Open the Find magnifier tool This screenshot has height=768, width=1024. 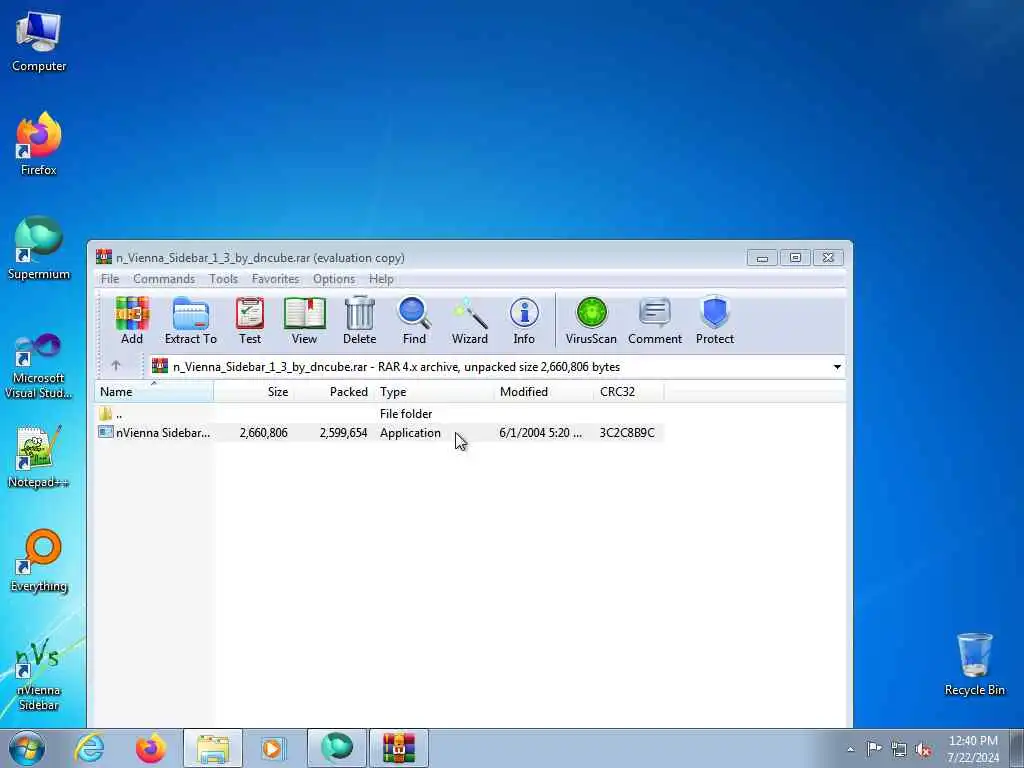(414, 320)
